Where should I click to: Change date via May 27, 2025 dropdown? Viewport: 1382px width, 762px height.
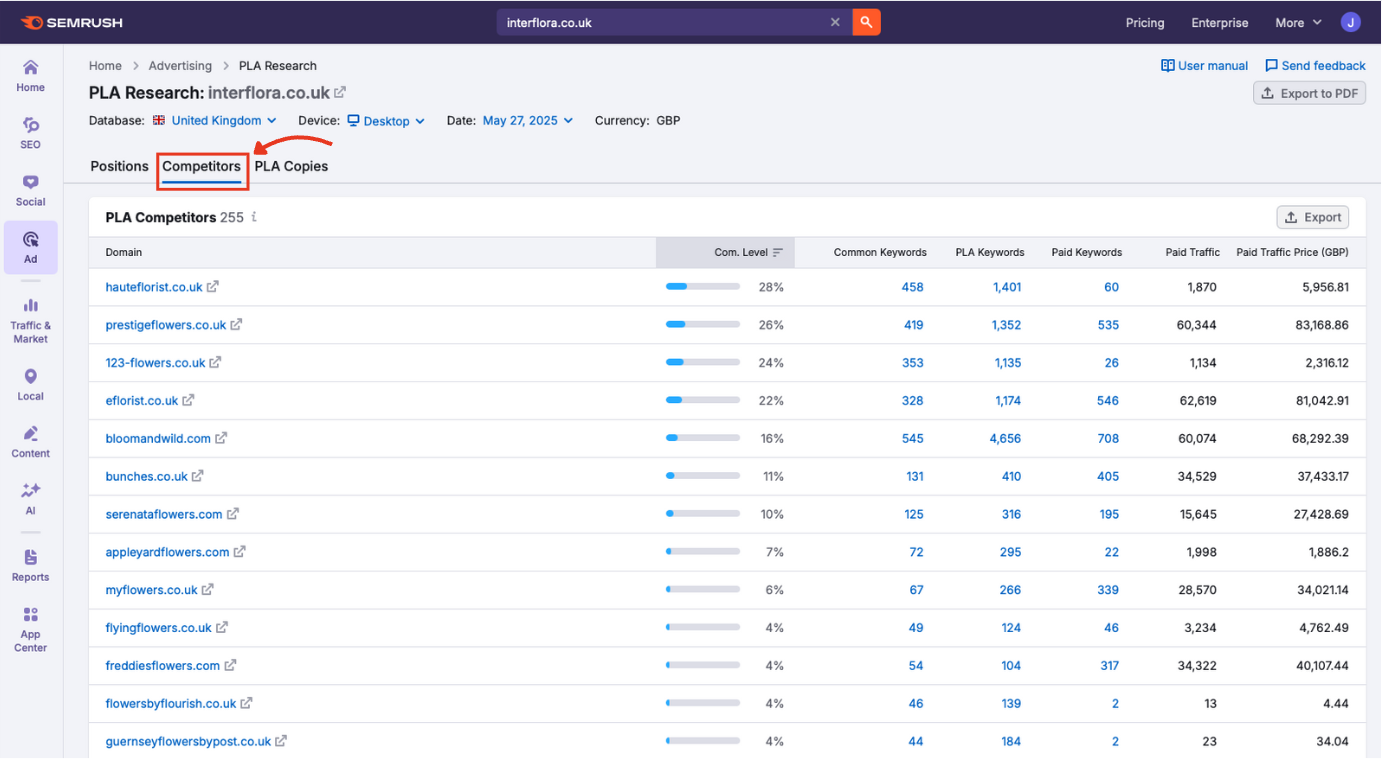click(x=527, y=121)
